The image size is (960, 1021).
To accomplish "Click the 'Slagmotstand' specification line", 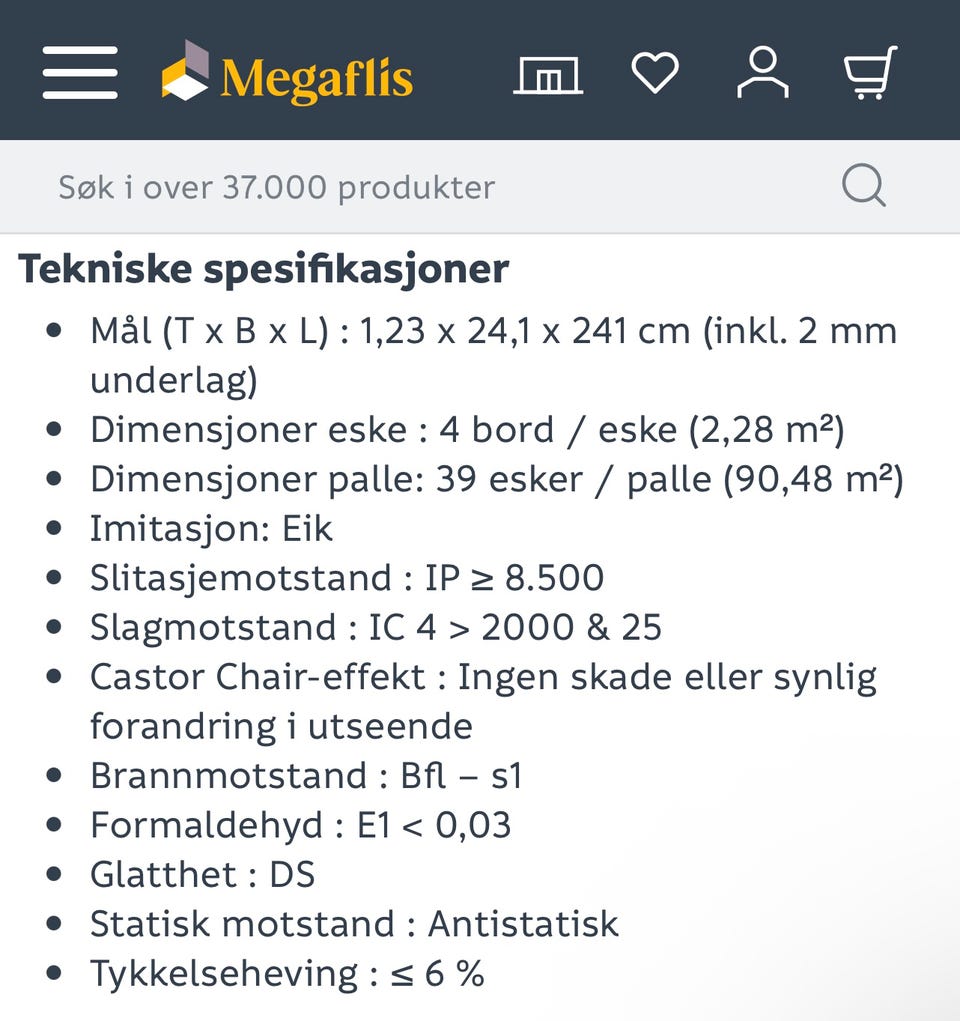I will click(376, 628).
